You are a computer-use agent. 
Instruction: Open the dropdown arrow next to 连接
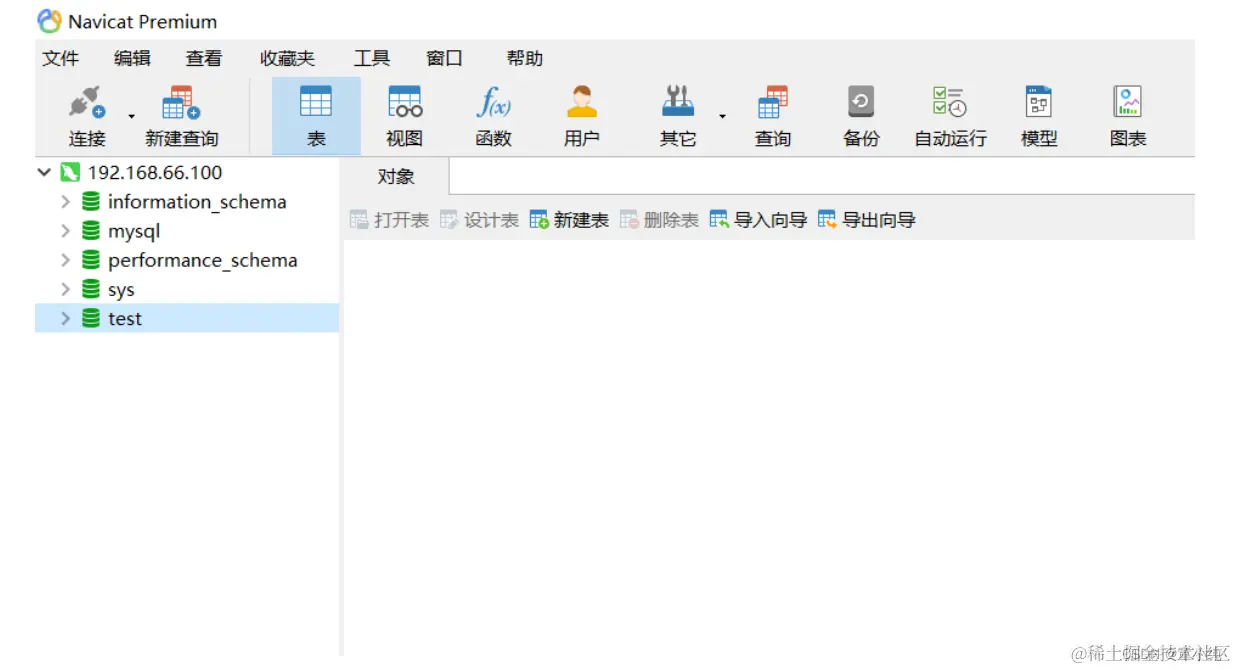click(x=131, y=117)
